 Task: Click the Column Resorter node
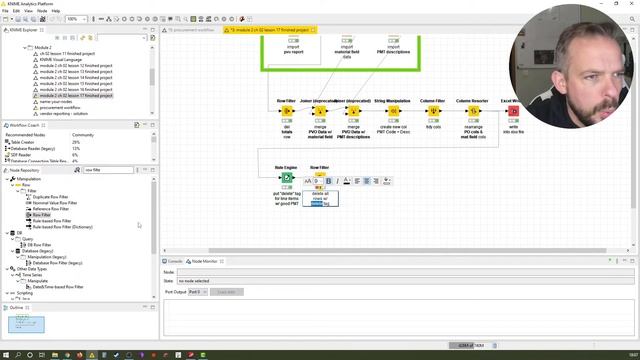473,111
